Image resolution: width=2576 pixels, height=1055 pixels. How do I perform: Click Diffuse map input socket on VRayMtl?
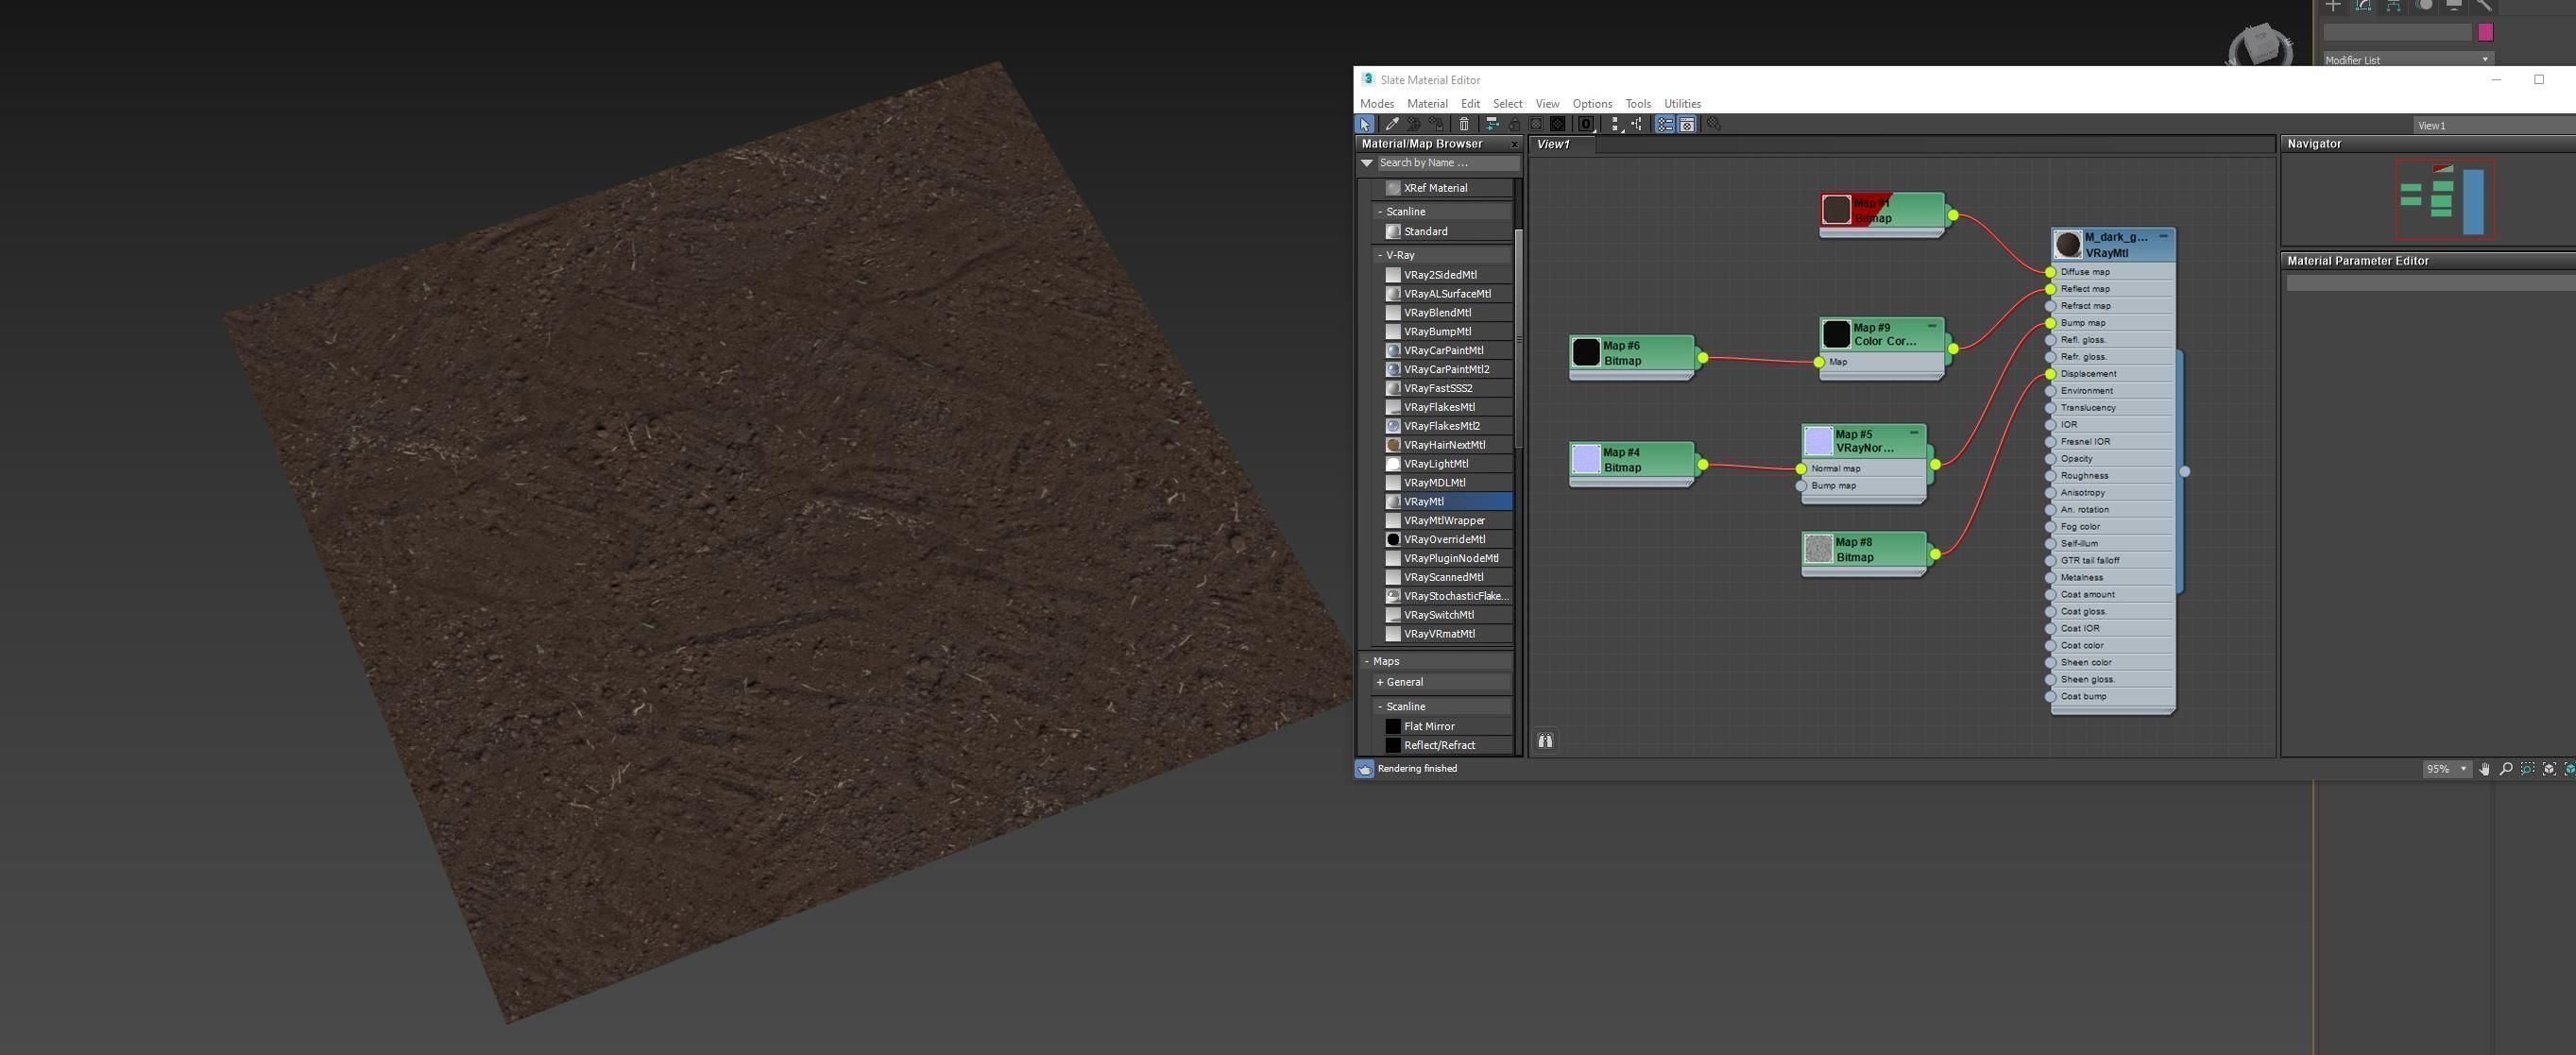point(2050,272)
